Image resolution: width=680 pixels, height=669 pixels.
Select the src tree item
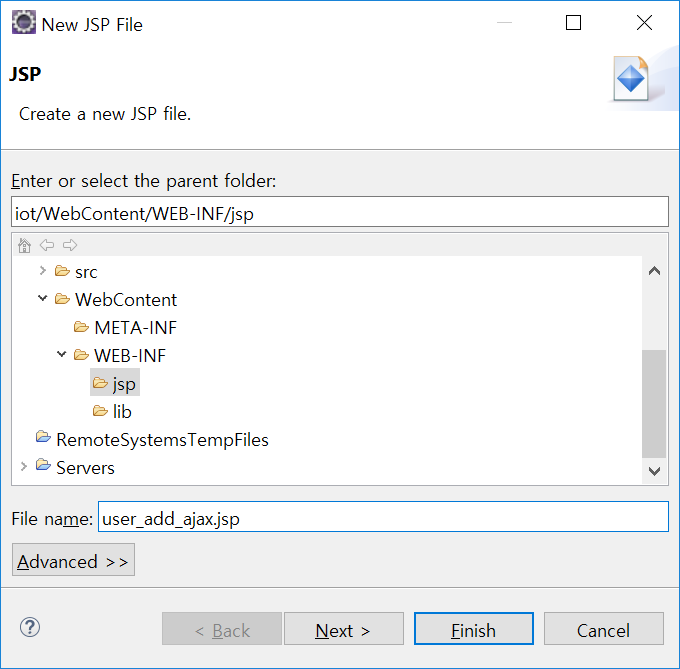point(86,272)
